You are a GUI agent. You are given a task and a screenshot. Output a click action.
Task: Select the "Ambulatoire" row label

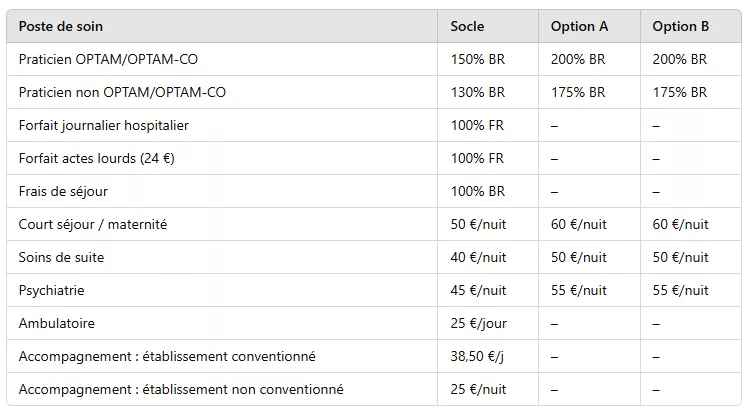[57, 323]
